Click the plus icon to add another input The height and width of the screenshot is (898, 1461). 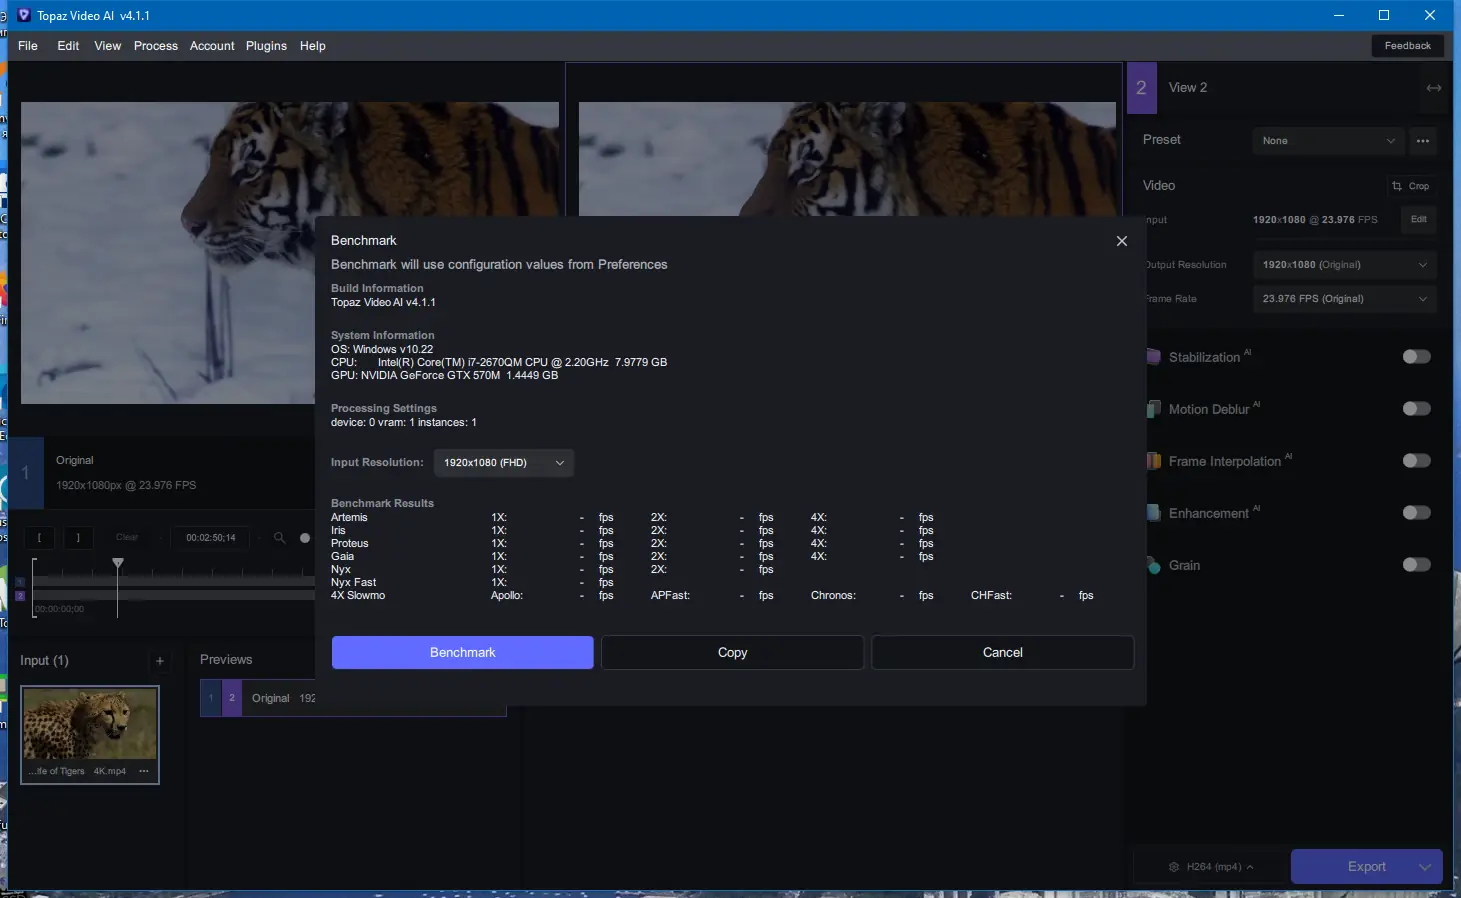pyautogui.click(x=160, y=660)
